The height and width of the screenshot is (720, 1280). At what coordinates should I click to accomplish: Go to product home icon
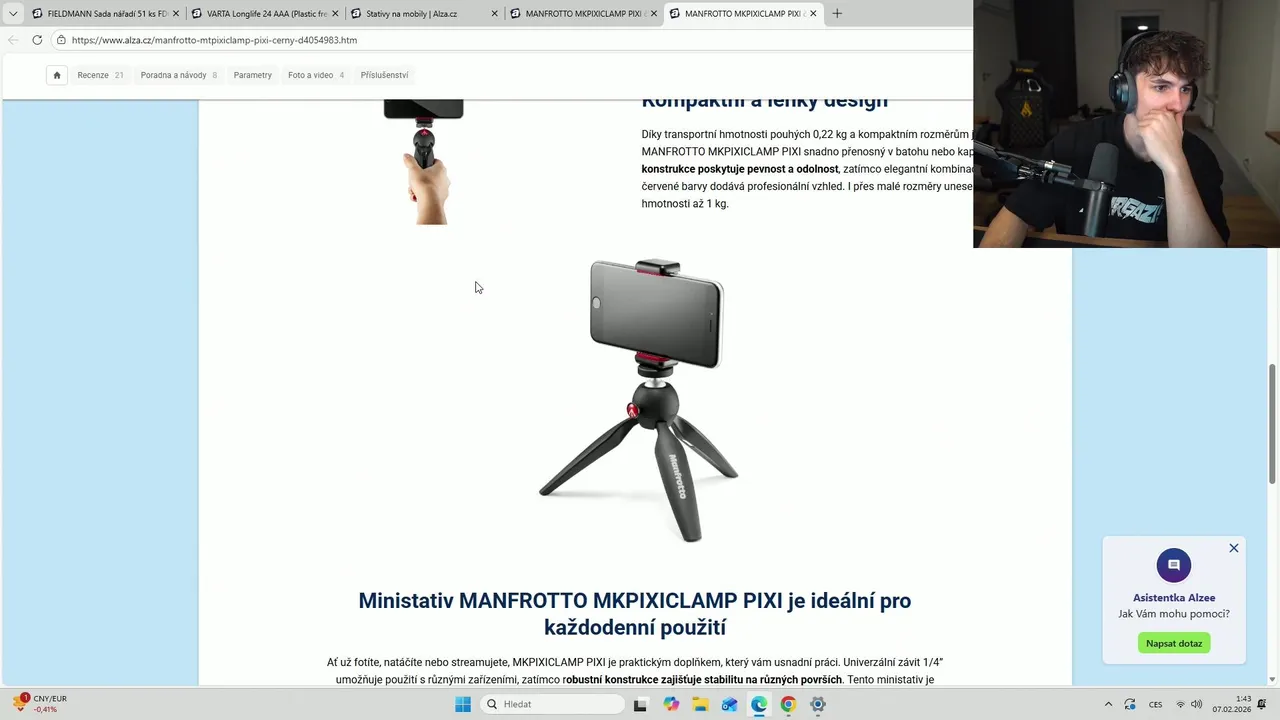click(x=57, y=75)
